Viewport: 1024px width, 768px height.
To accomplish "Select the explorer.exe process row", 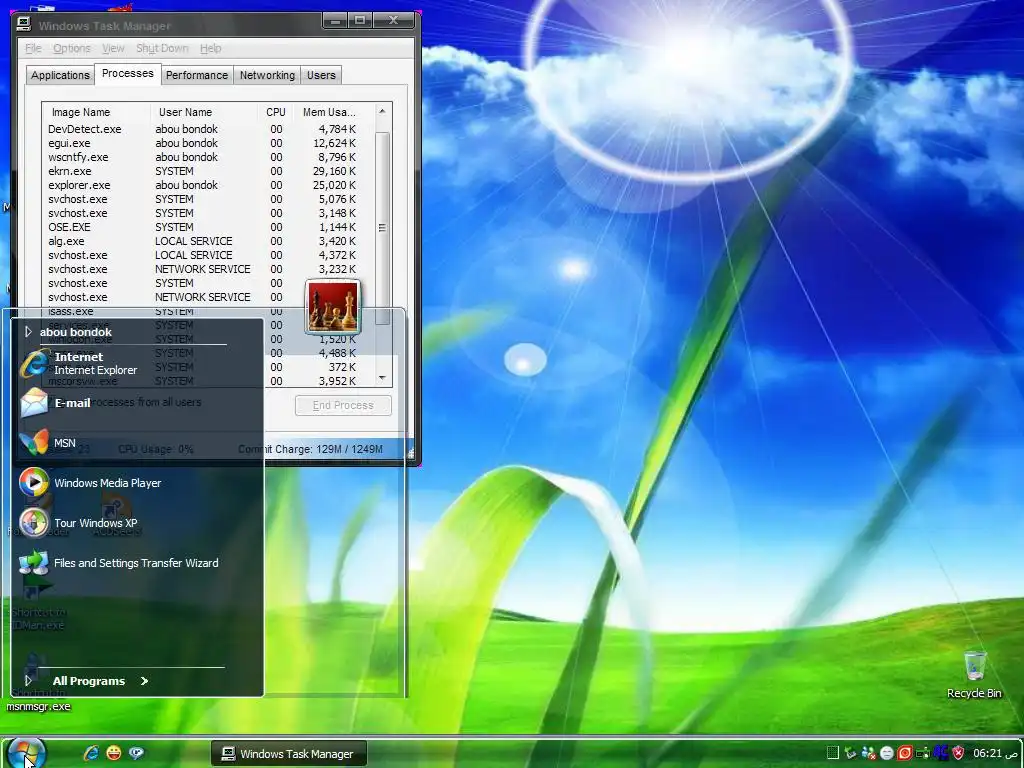I will click(x=209, y=185).
